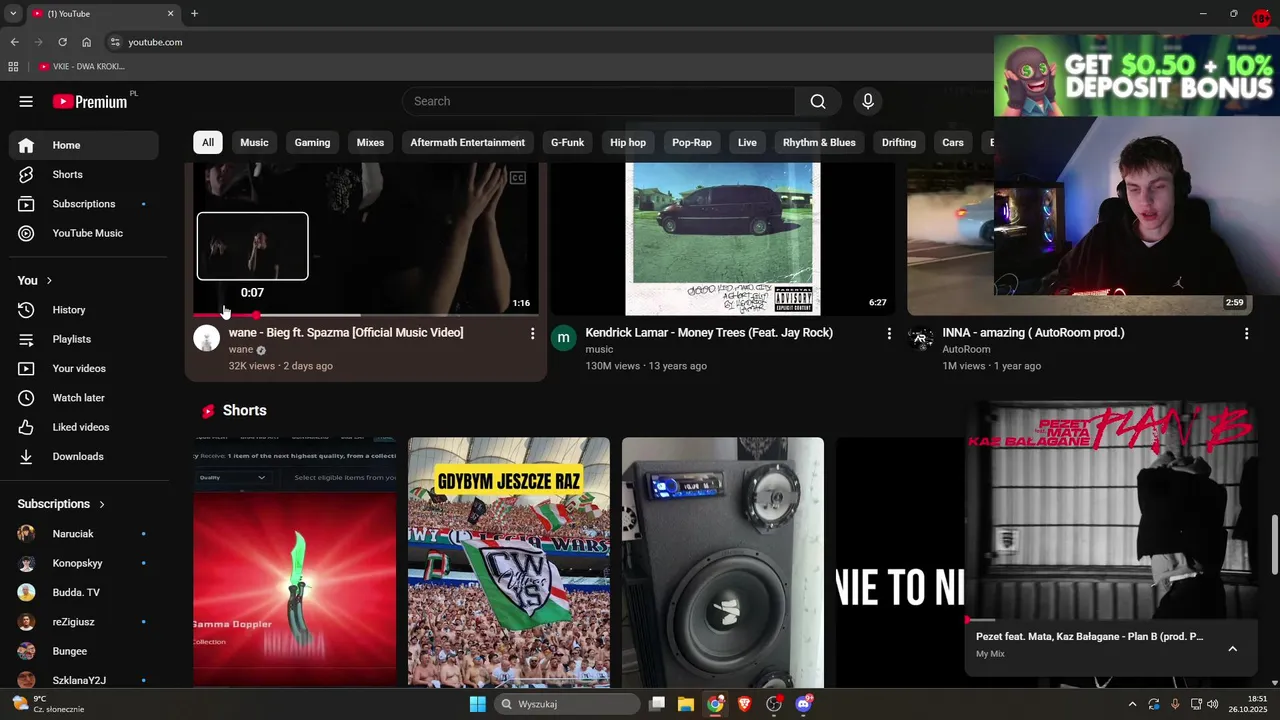Open the Money Trees album thumbnail
Image resolution: width=1280 pixels, height=720 pixels.
click(722, 239)
